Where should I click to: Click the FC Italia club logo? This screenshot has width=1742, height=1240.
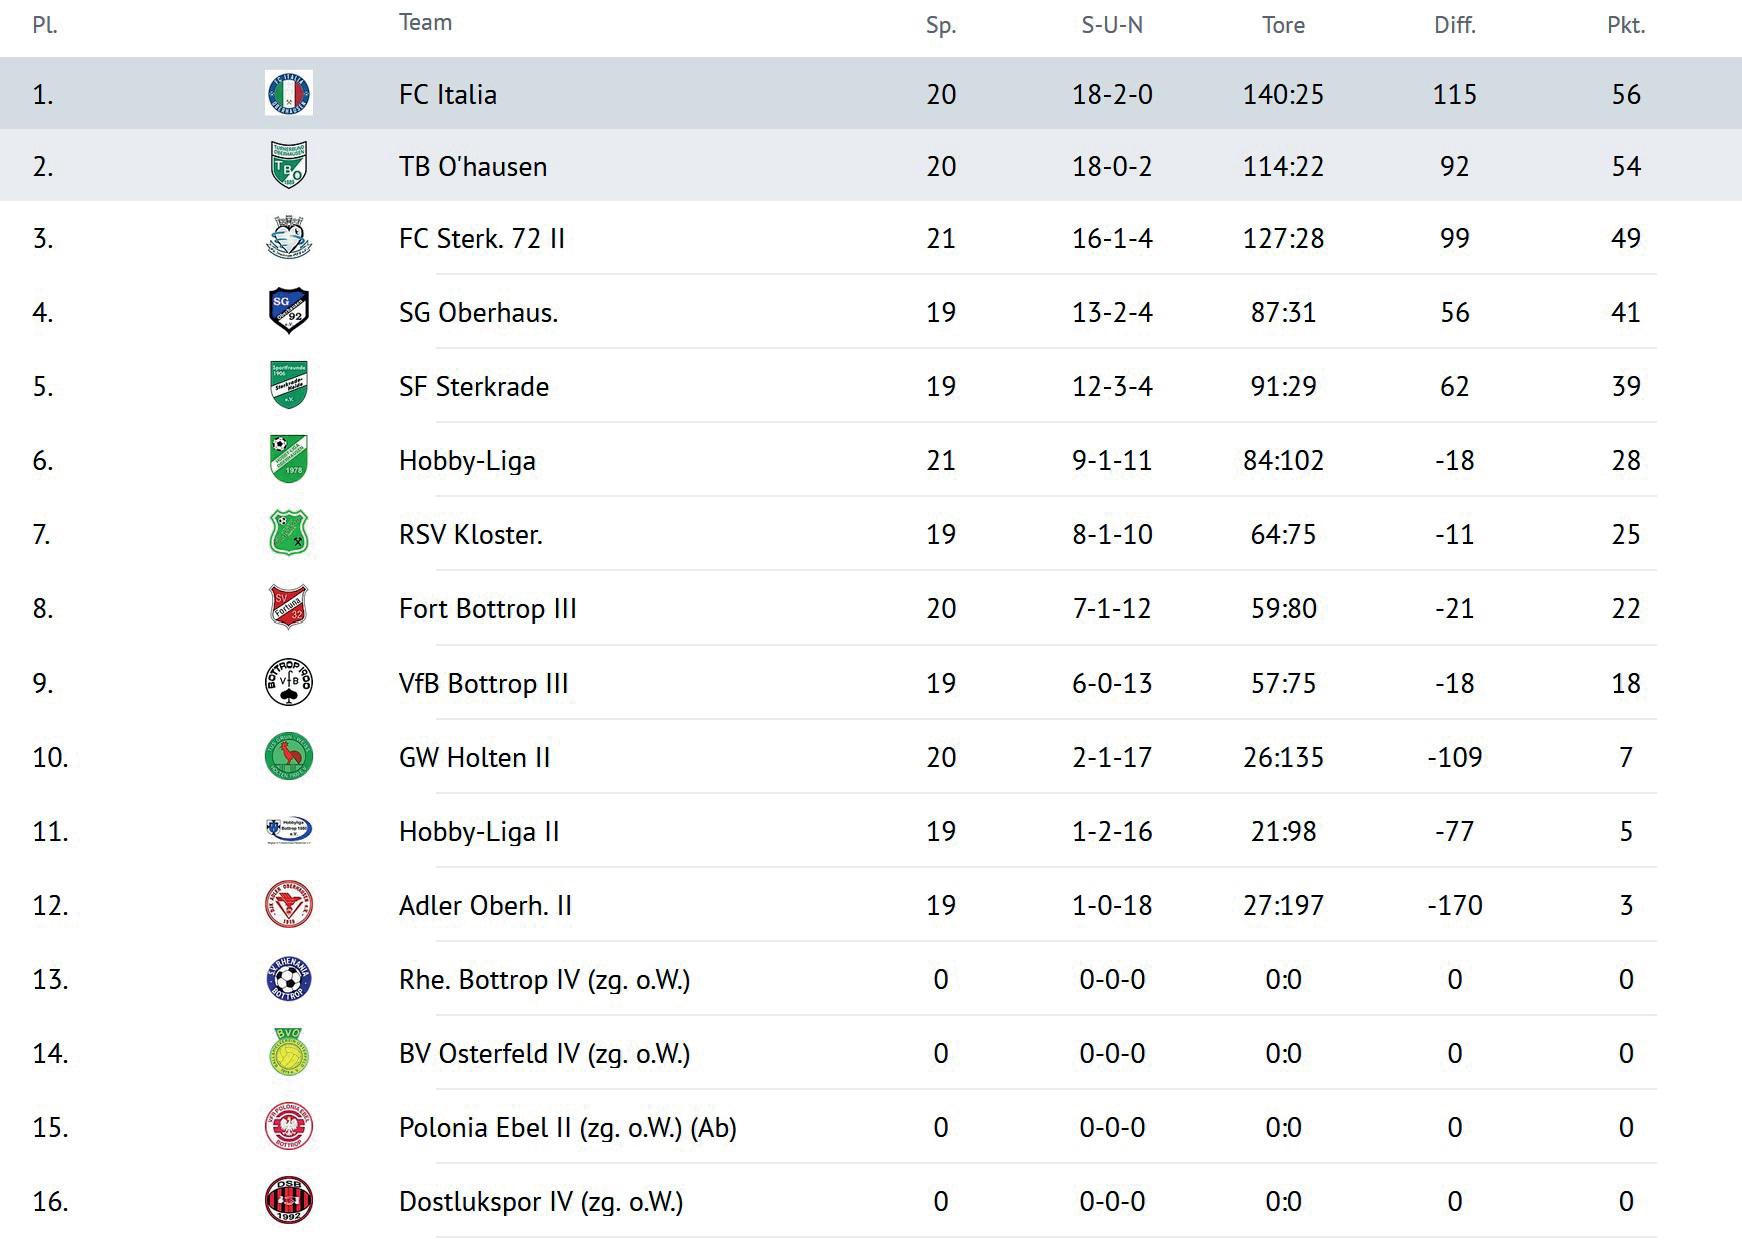click(288, 93)
